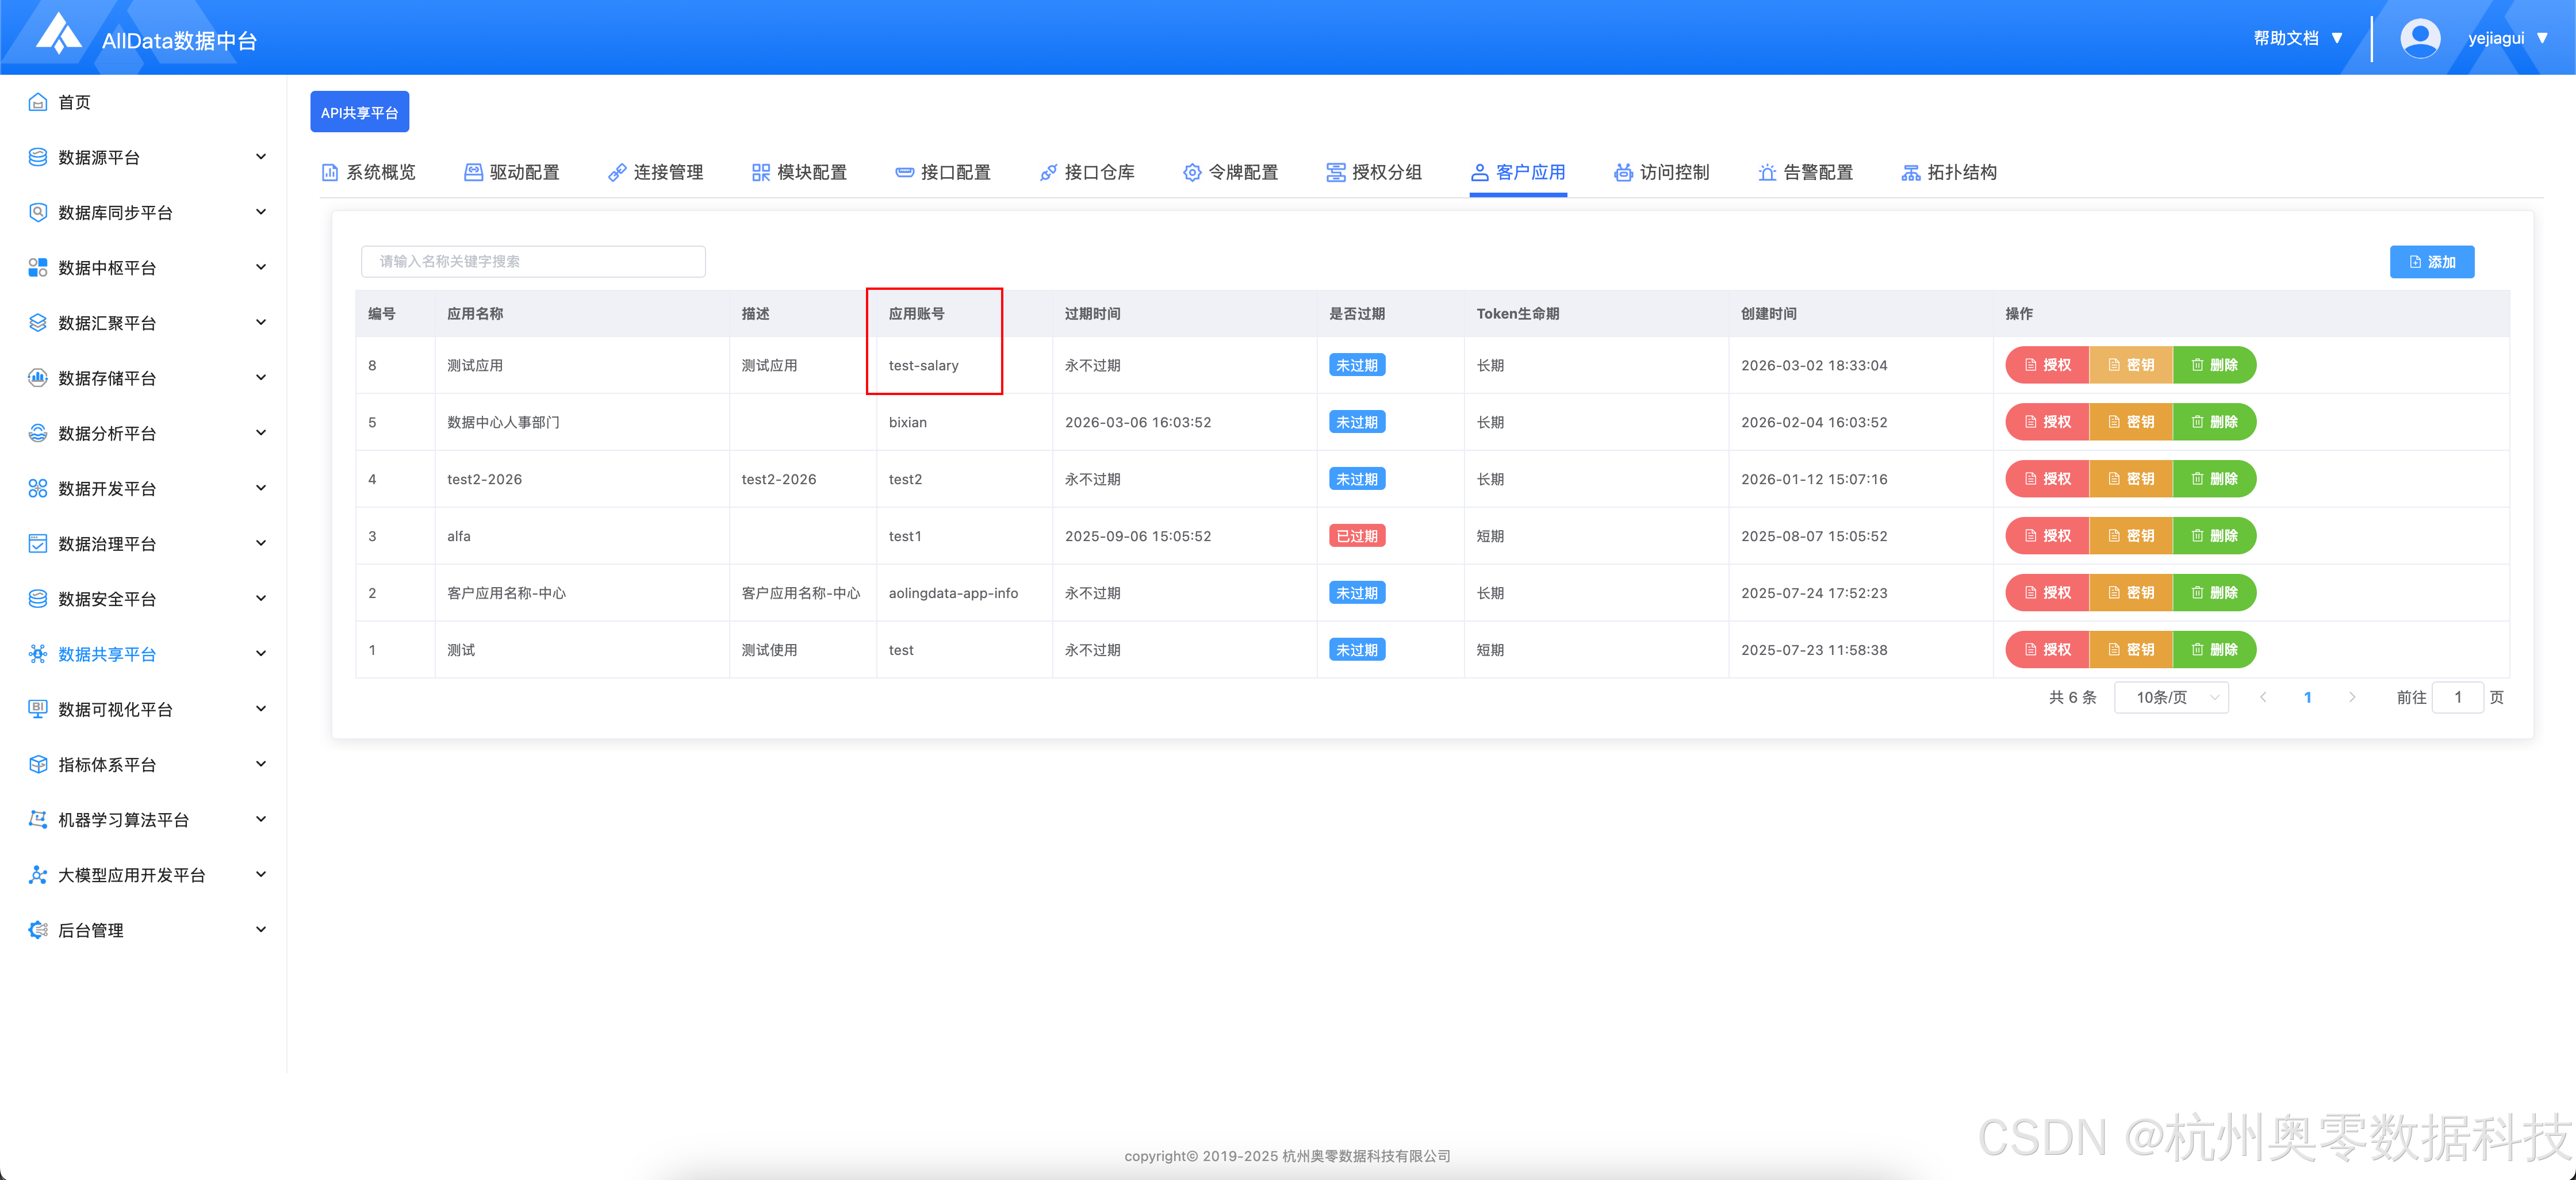Click the AllData logo icon

58,34
